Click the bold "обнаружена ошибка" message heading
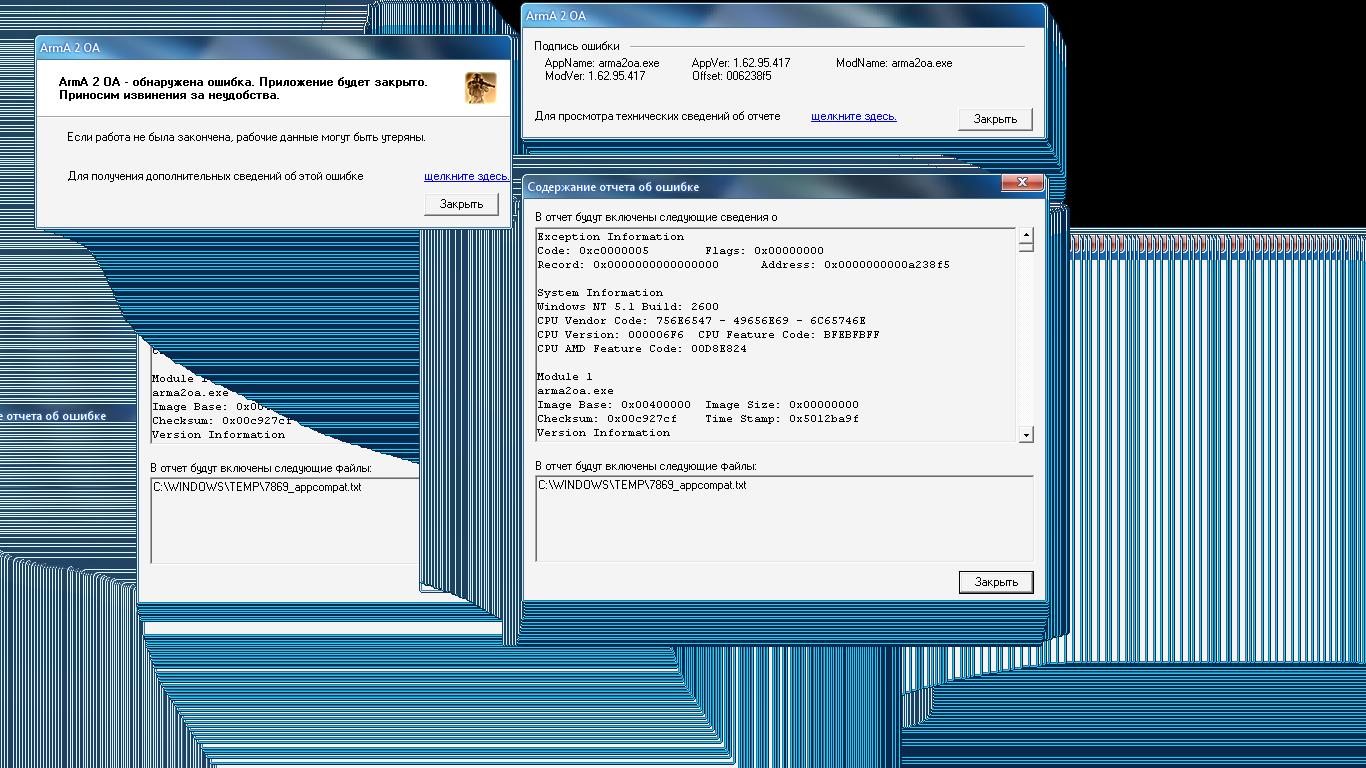1366x768 pixels. (x=243, y=88)
